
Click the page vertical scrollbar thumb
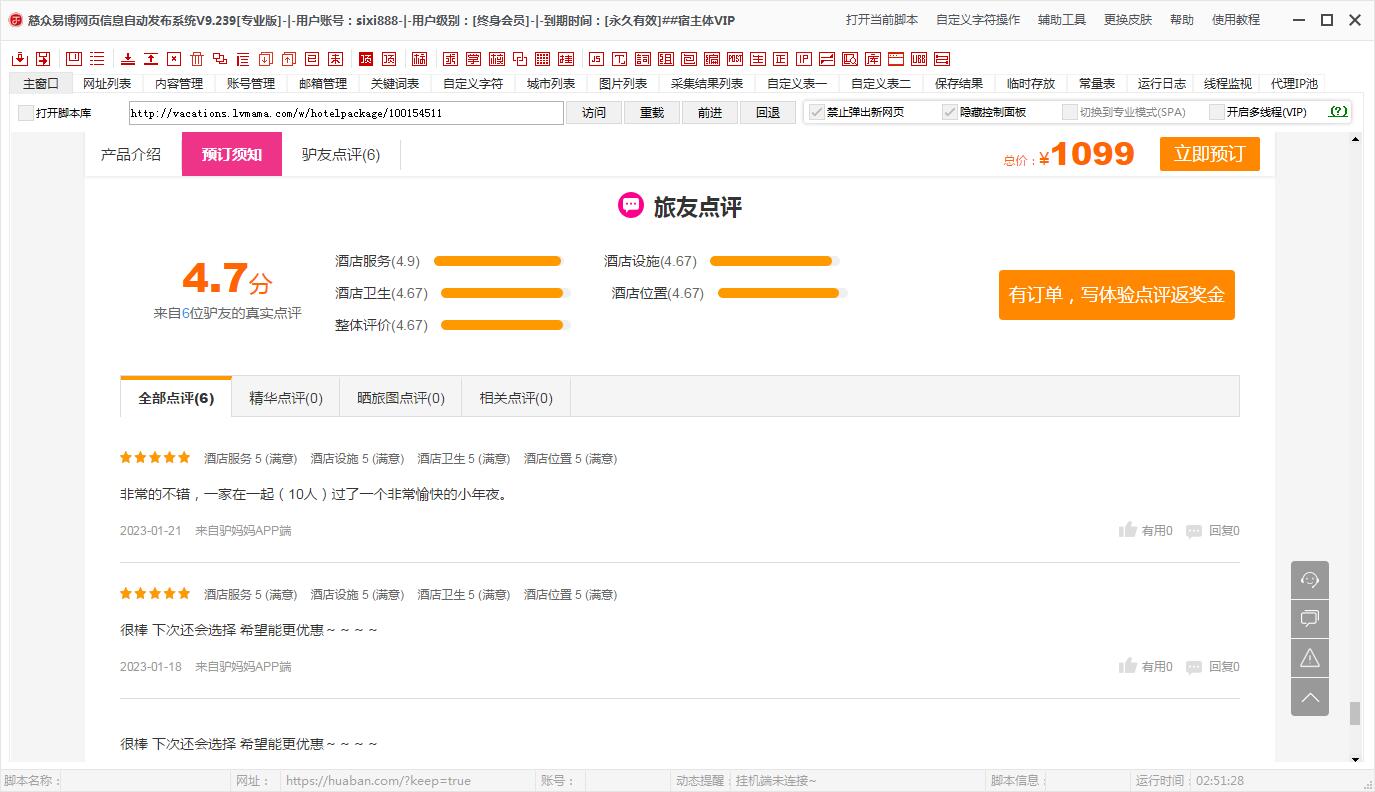[1355, 713]
